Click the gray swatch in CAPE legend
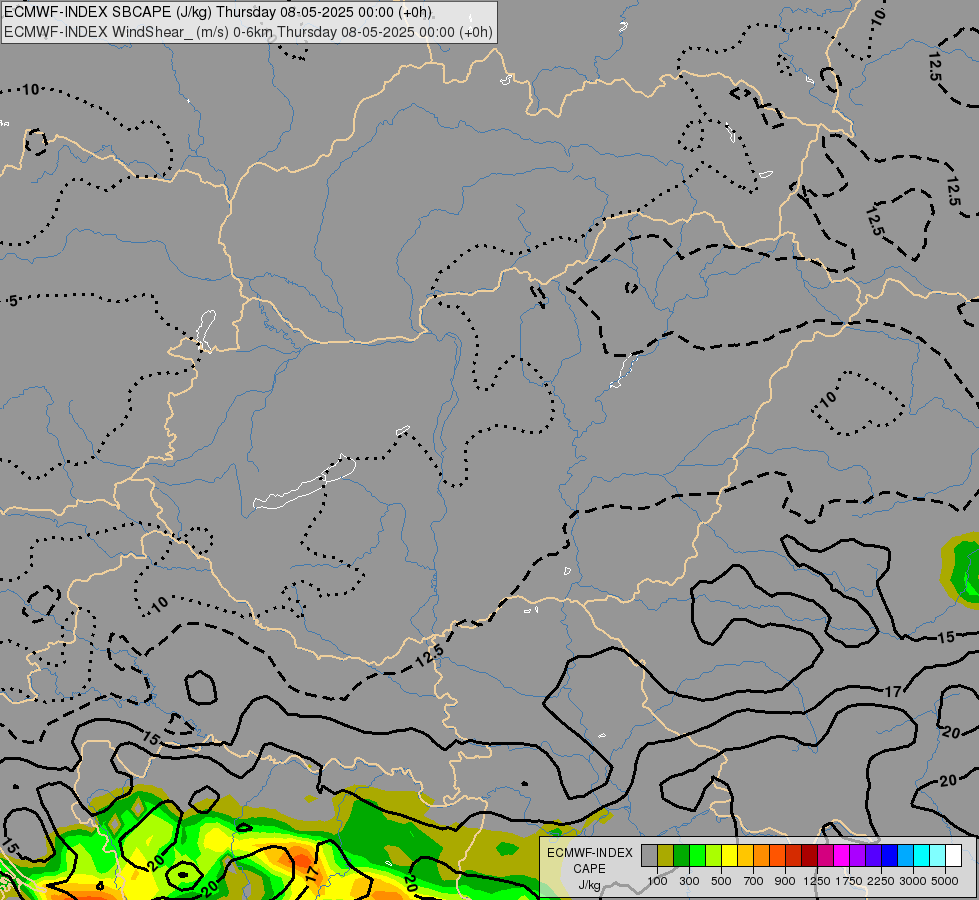 pyautogui.click(x=649, y=855)
